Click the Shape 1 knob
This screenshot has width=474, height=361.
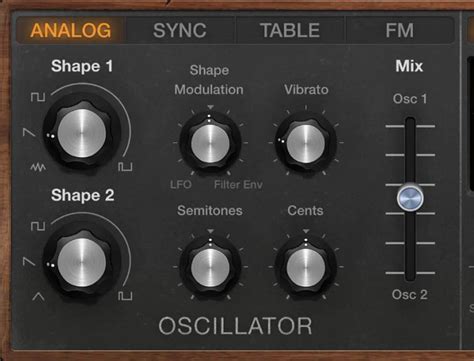coord(82,133)
